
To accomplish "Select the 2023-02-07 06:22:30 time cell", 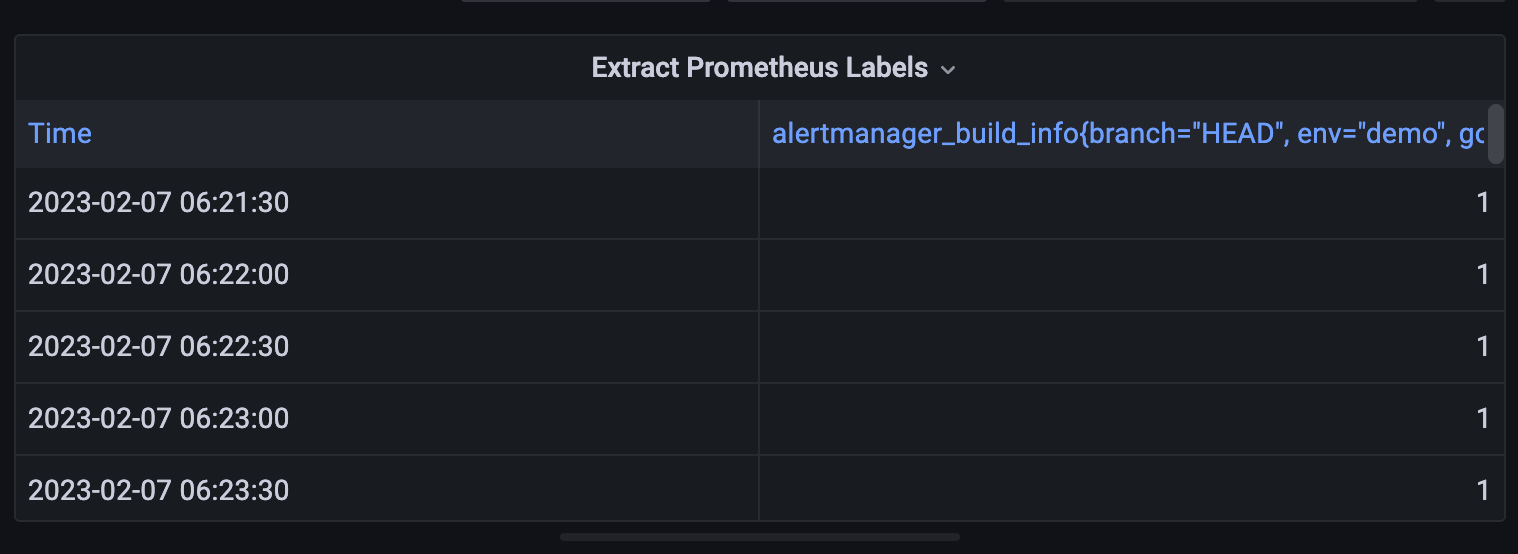I will [158, 346].
